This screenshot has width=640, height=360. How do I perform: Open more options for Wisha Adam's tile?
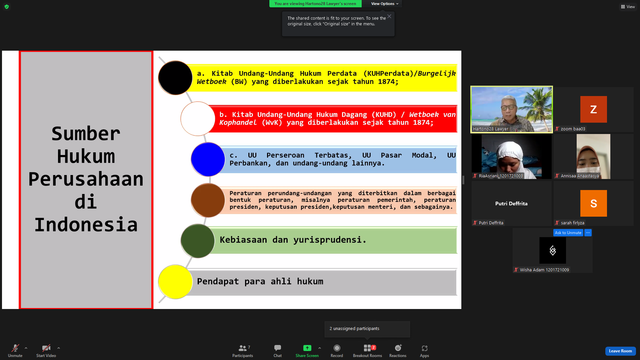588,233
